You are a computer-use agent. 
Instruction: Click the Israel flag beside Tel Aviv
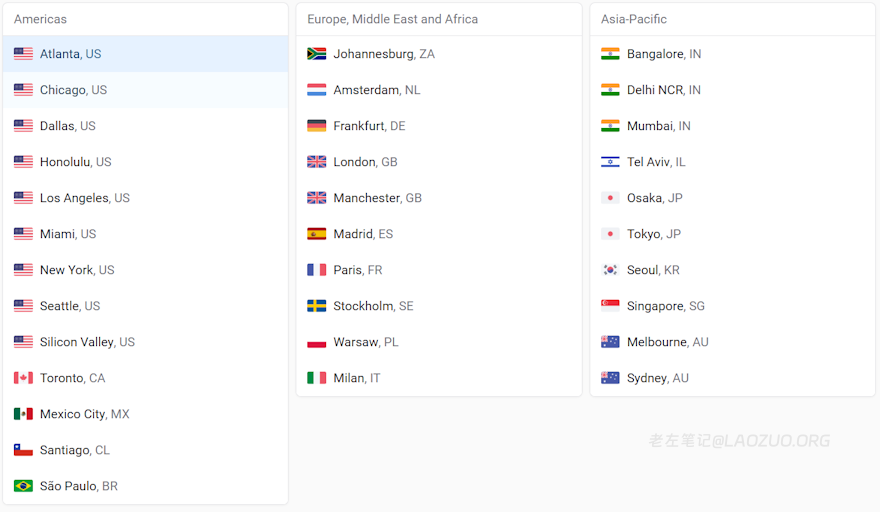point(610,162)
